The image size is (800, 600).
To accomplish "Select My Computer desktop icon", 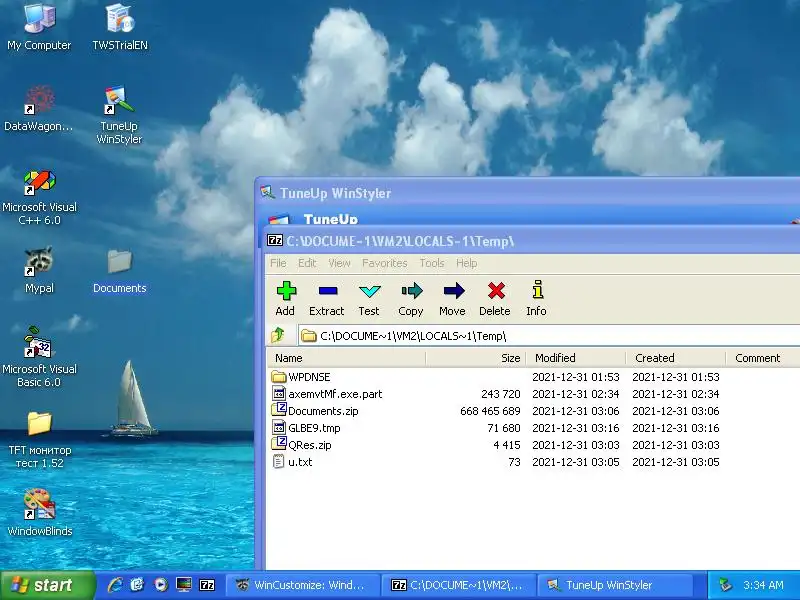I will tap(39, 27).
